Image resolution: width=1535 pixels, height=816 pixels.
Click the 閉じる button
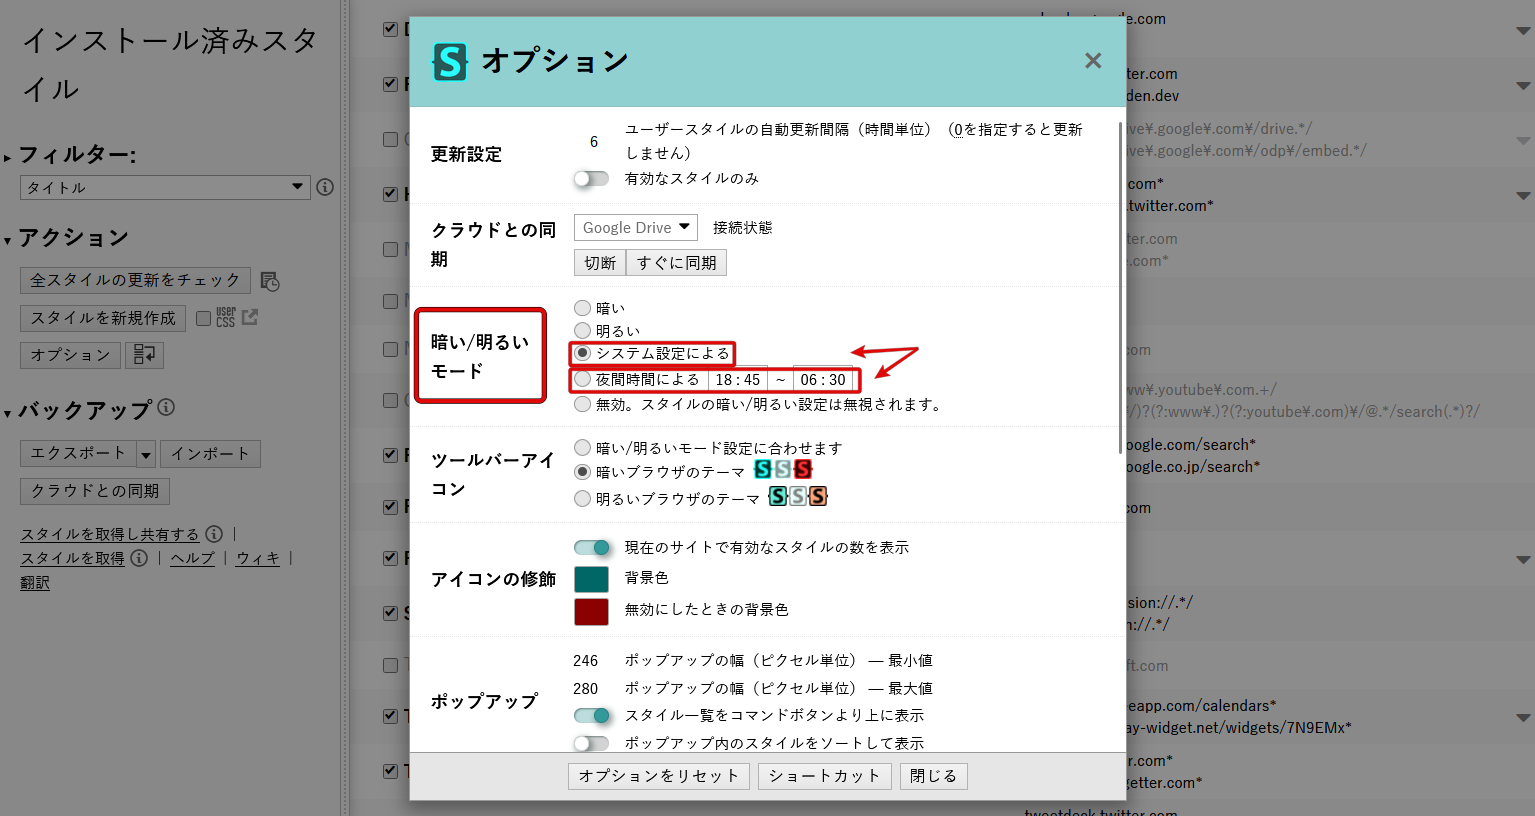point(934,776)
